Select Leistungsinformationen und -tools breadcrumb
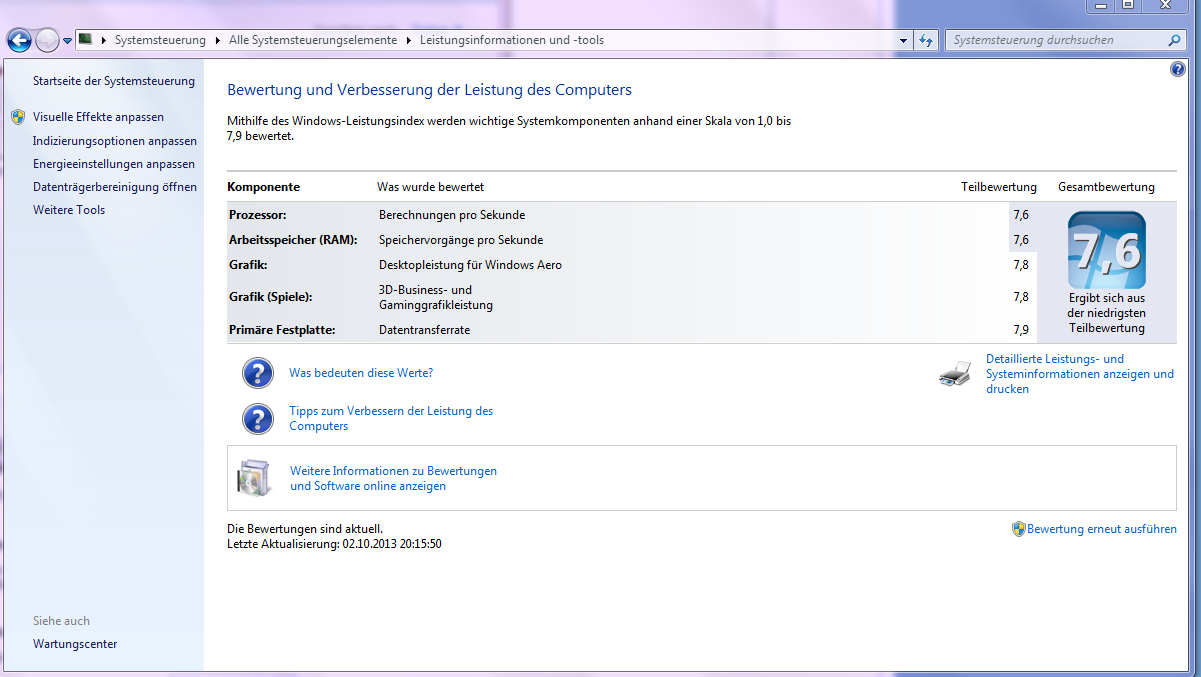This screenshot has height=677, width=1201. coord(512,40)
